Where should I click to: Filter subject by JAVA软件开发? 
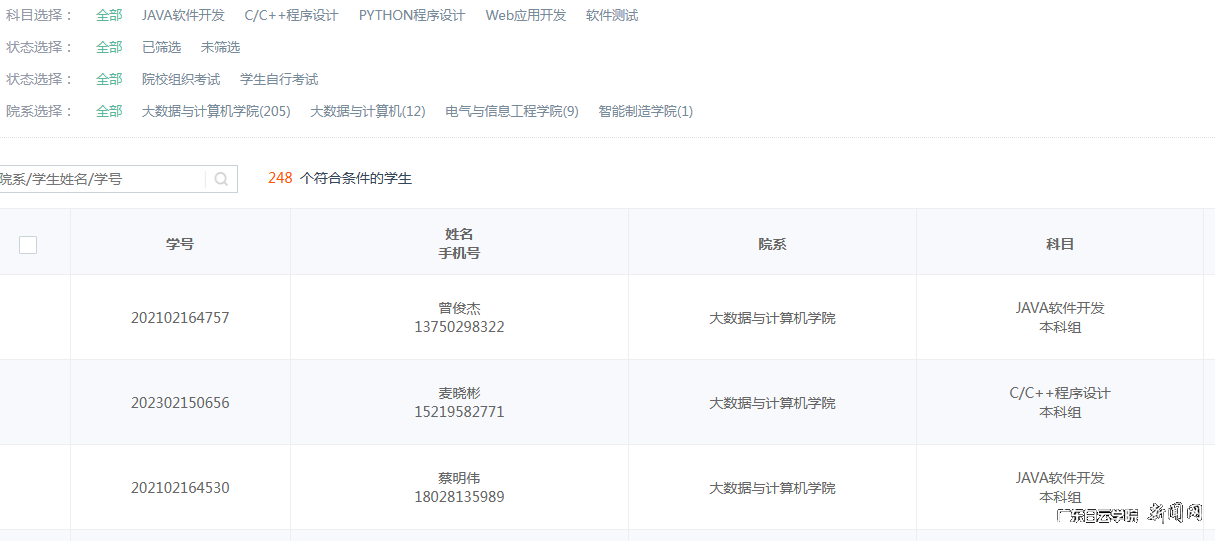tap(183, 15)
